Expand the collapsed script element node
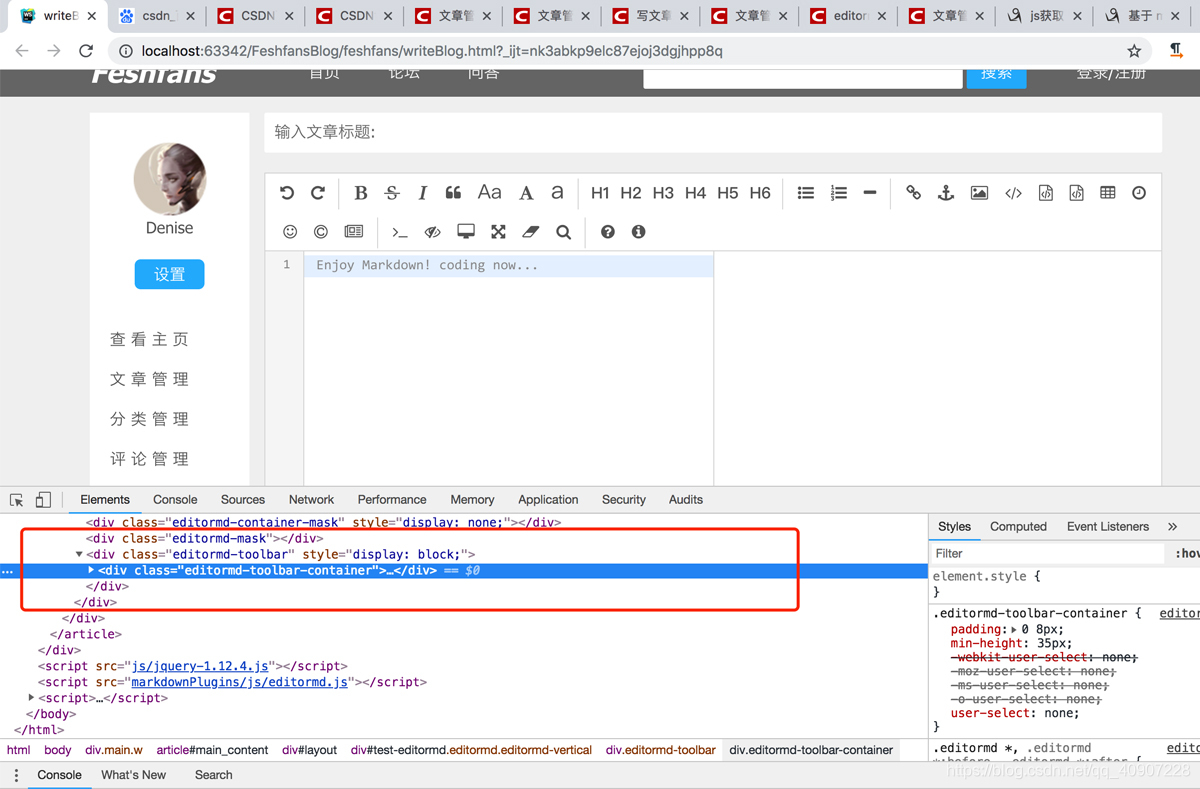 (x=31, y=698)
